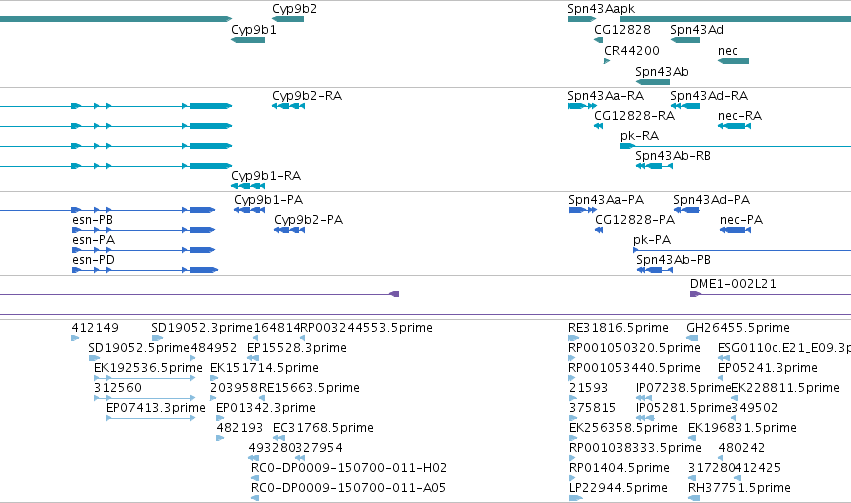The width and height of the screenshot is (851, 503).
Task: Click the RC0-DP0009-150700-011-H02 label
Action: click(x=349, y=468)
